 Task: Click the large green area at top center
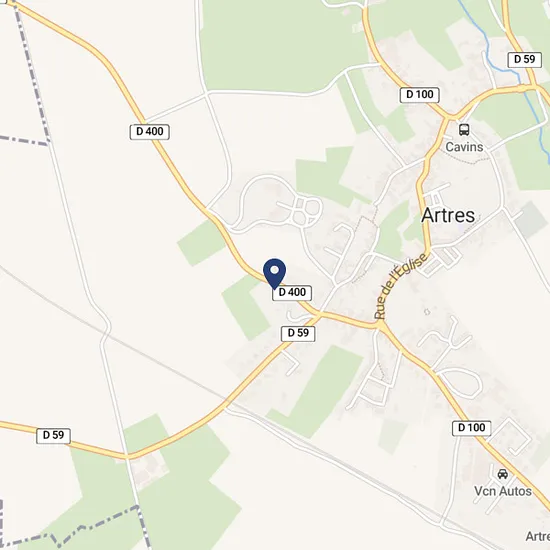[281, 46]
